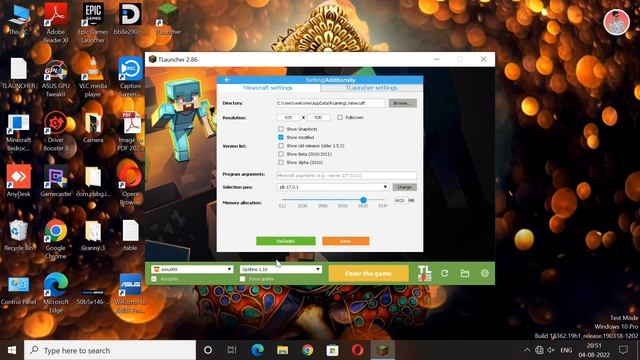
Task: Launch AnyDesk desktop shortcut
Action: point(19,180)
